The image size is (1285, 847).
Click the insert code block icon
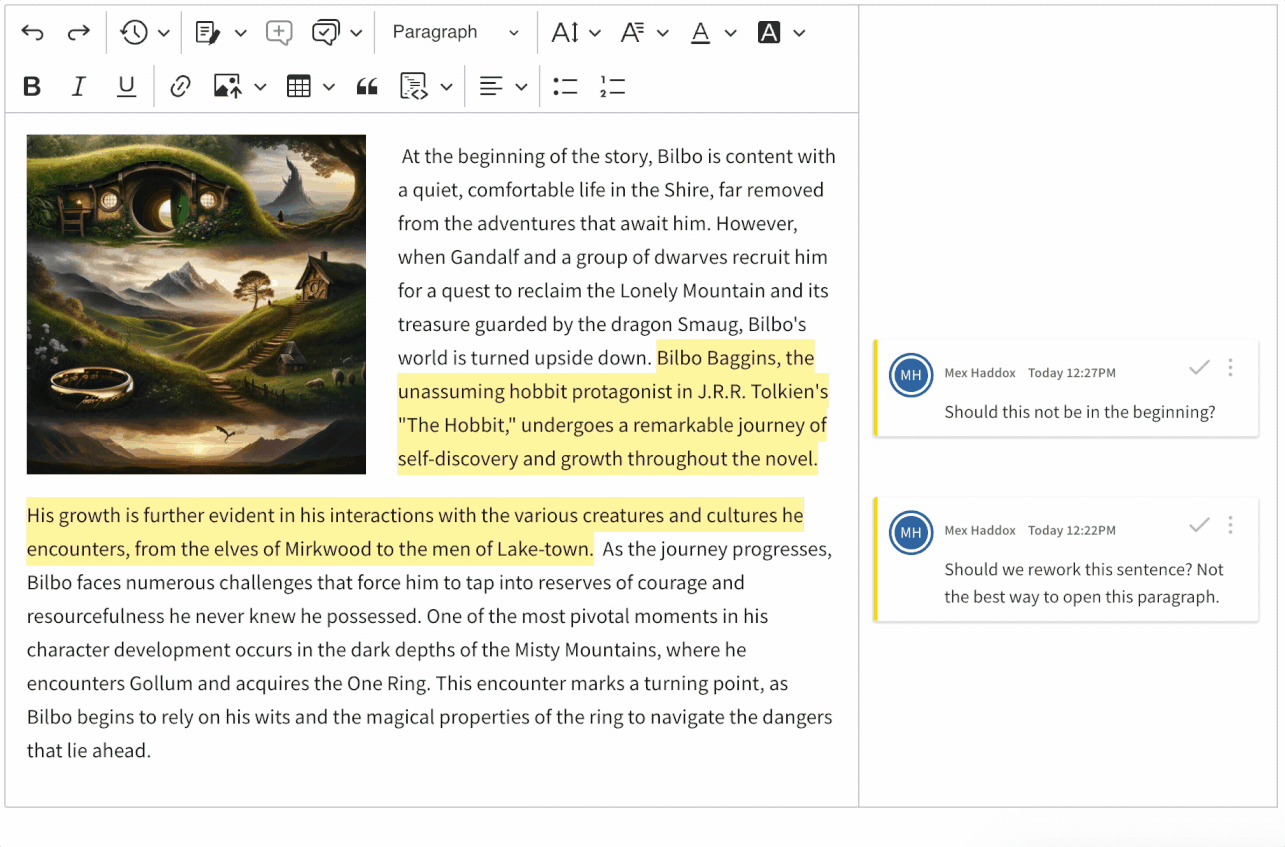point(414,87)
